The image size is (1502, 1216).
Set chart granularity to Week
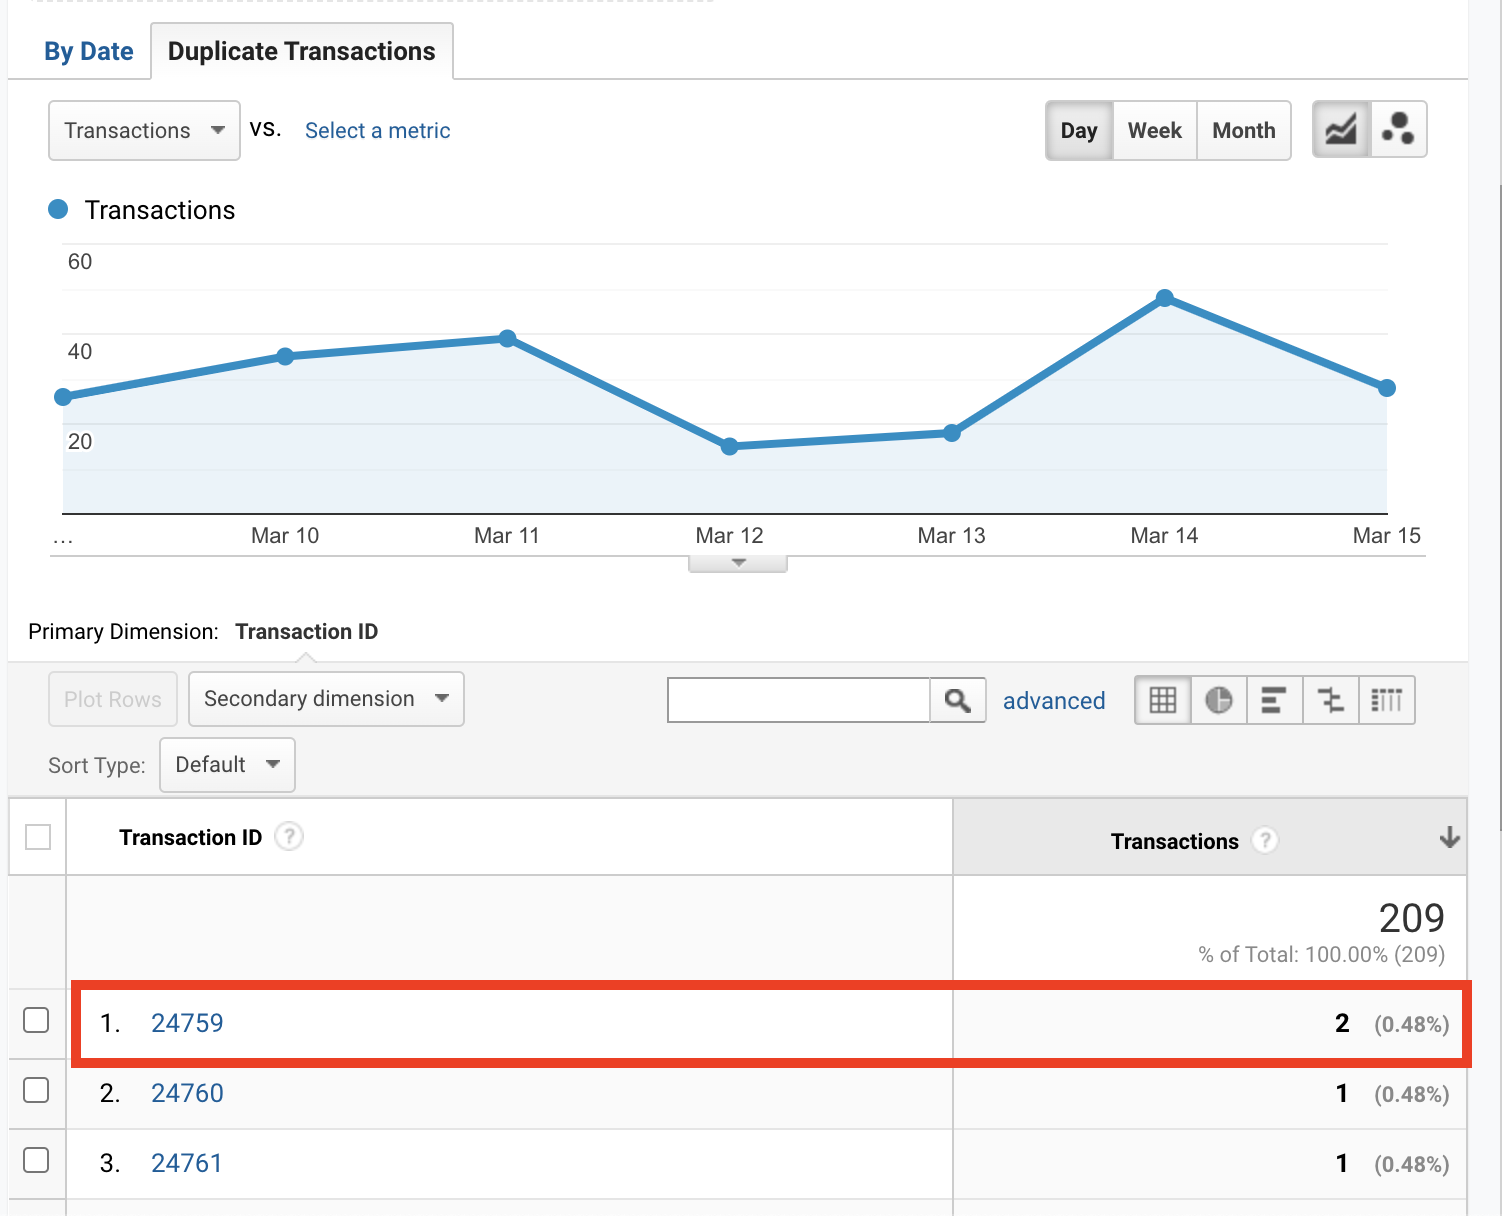pyautogui.click(x=1155, y=130)
